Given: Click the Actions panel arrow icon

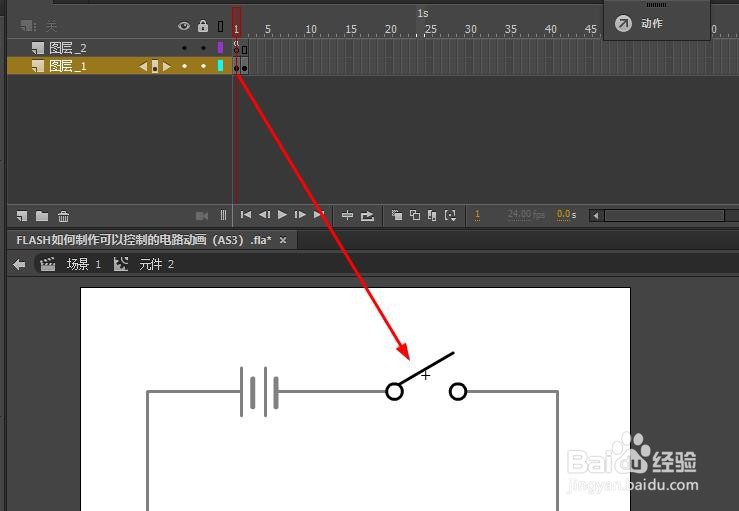Looking at the screenshot, I should pyautogui.click(x=623, y=23).
